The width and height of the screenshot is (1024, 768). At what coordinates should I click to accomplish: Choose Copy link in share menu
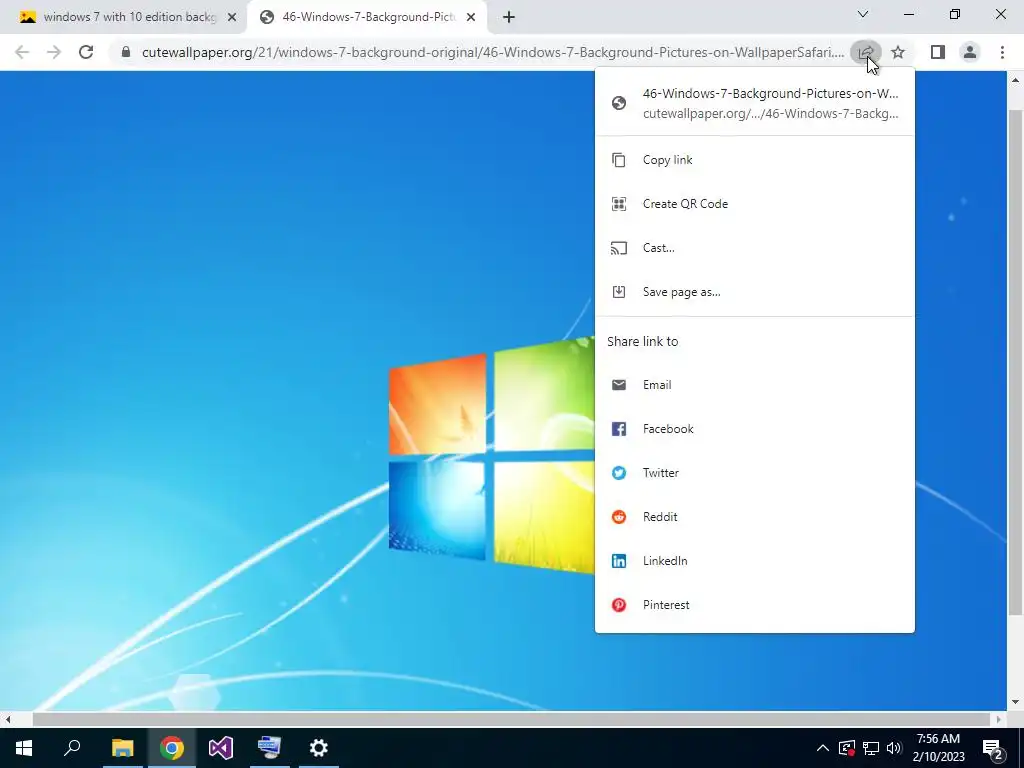click(x=754, y=160)
